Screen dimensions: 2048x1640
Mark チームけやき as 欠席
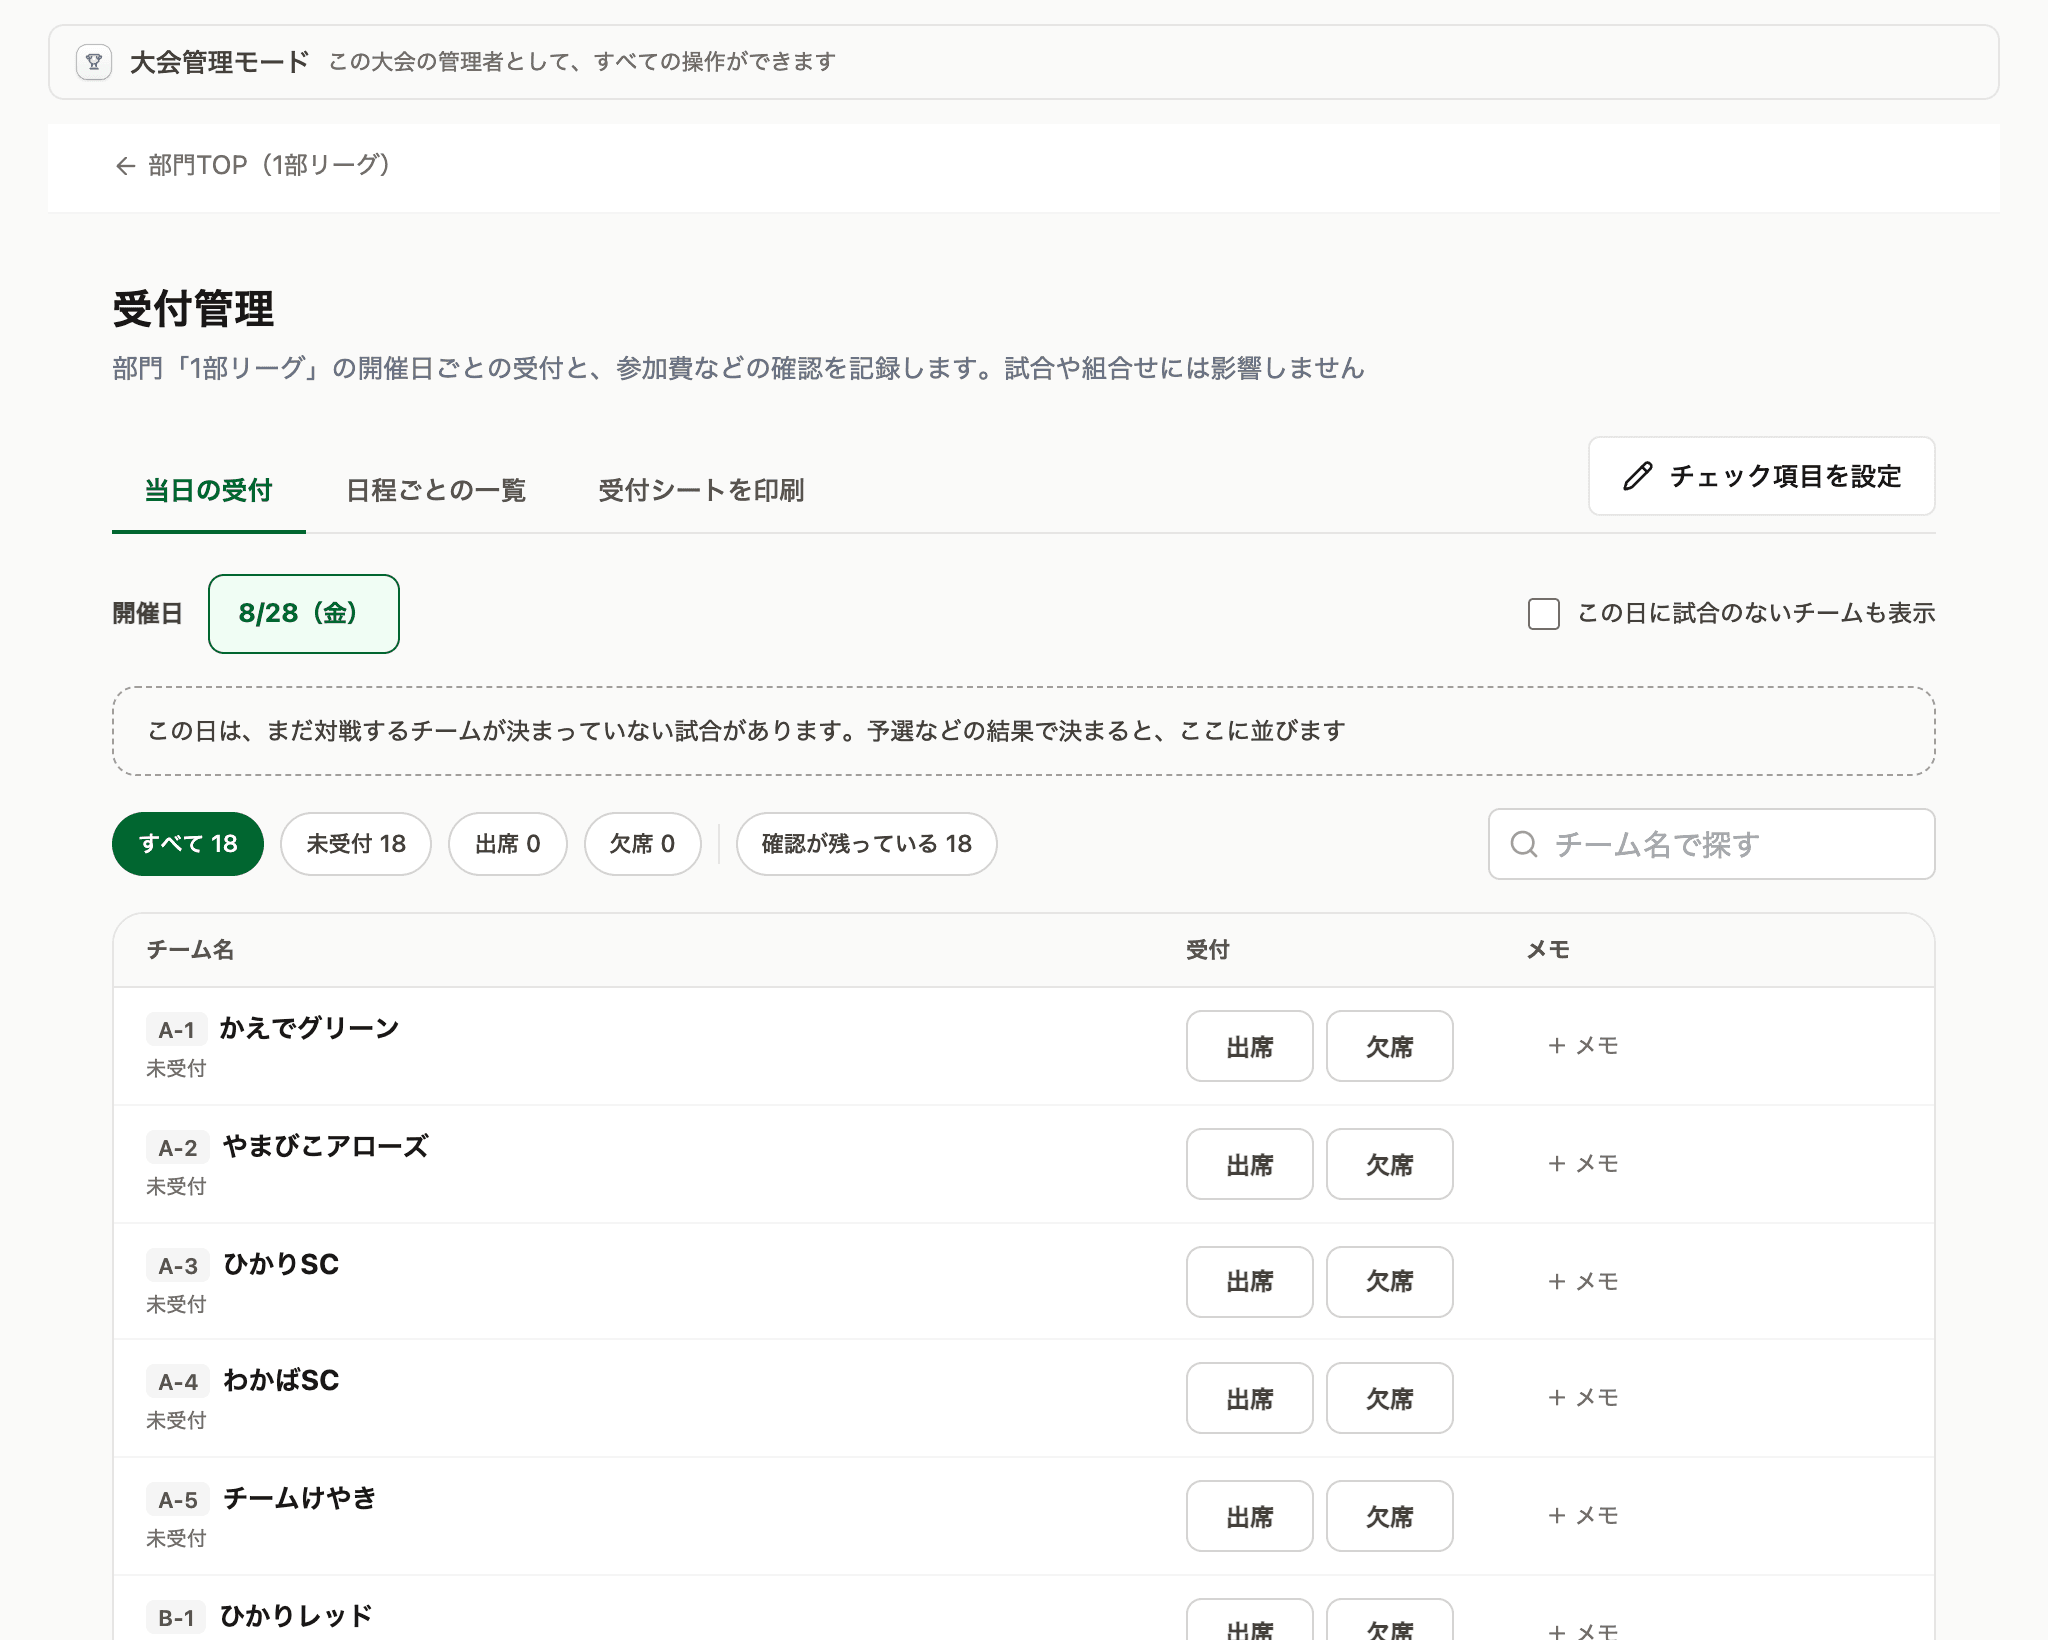1390,1516
